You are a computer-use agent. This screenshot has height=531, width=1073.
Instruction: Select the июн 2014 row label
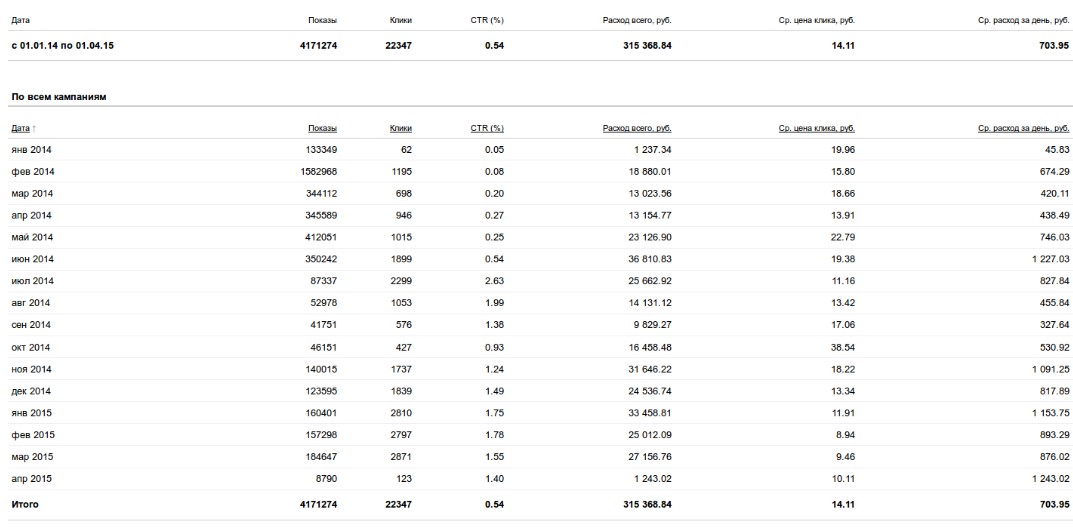(x=33, y=259)
